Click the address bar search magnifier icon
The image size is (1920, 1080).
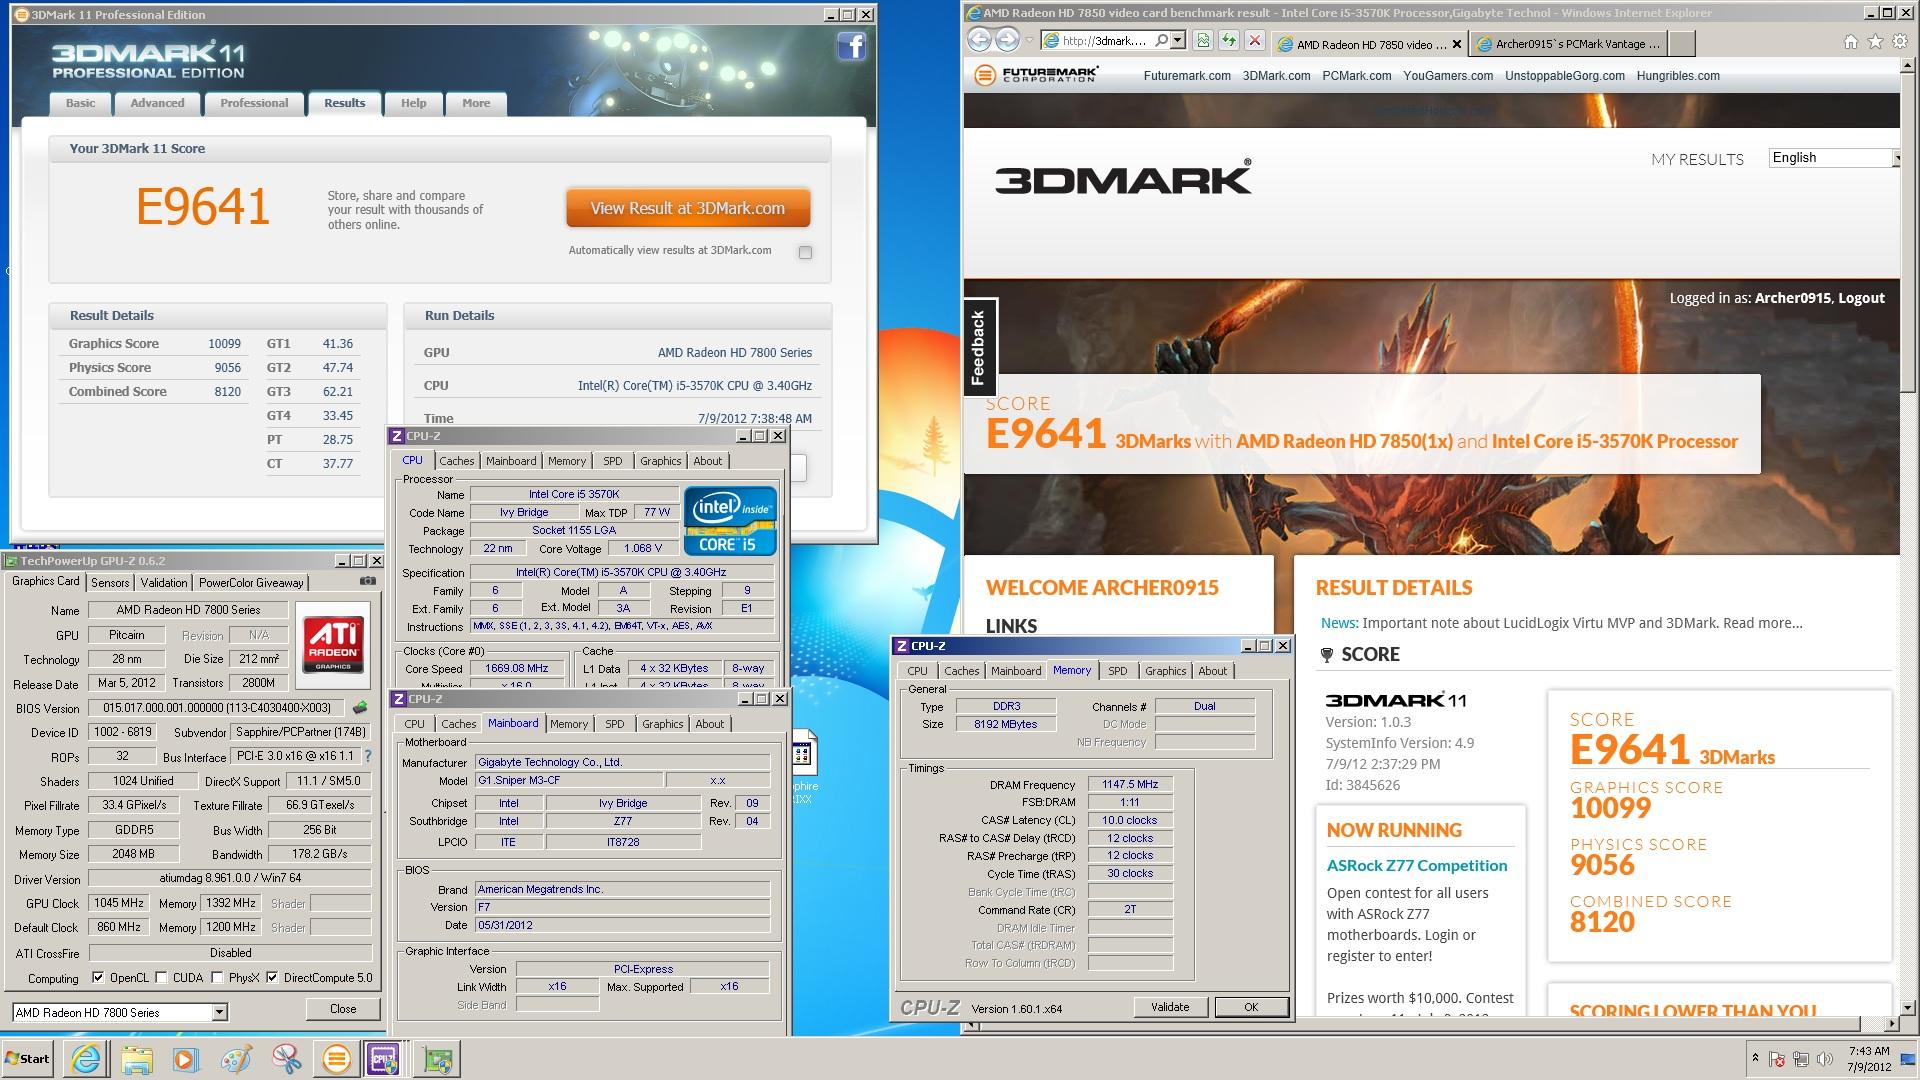[x=1161, y=41]
